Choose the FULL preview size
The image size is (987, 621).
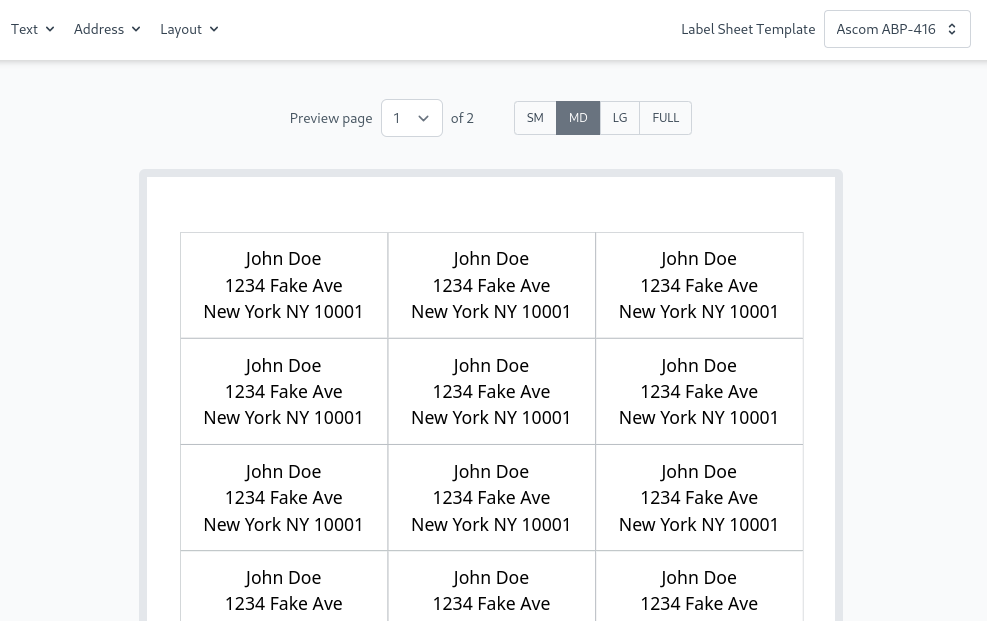click(665, 118)
